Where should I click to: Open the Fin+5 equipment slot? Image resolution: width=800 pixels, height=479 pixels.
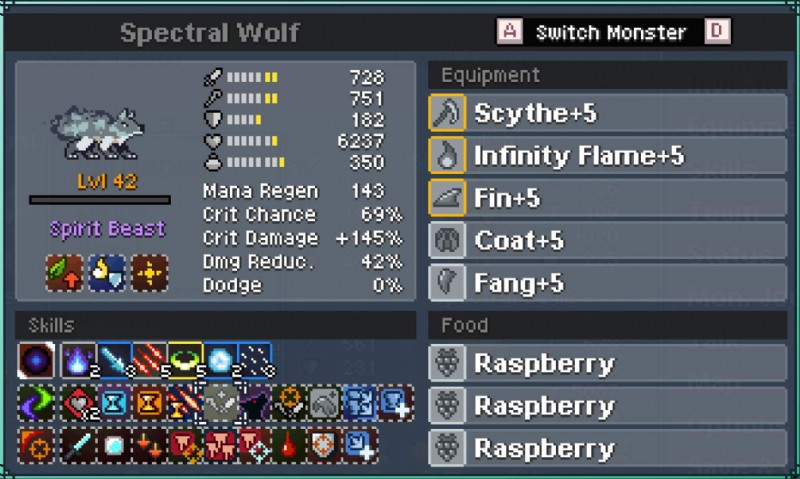(x=608, y=198)
